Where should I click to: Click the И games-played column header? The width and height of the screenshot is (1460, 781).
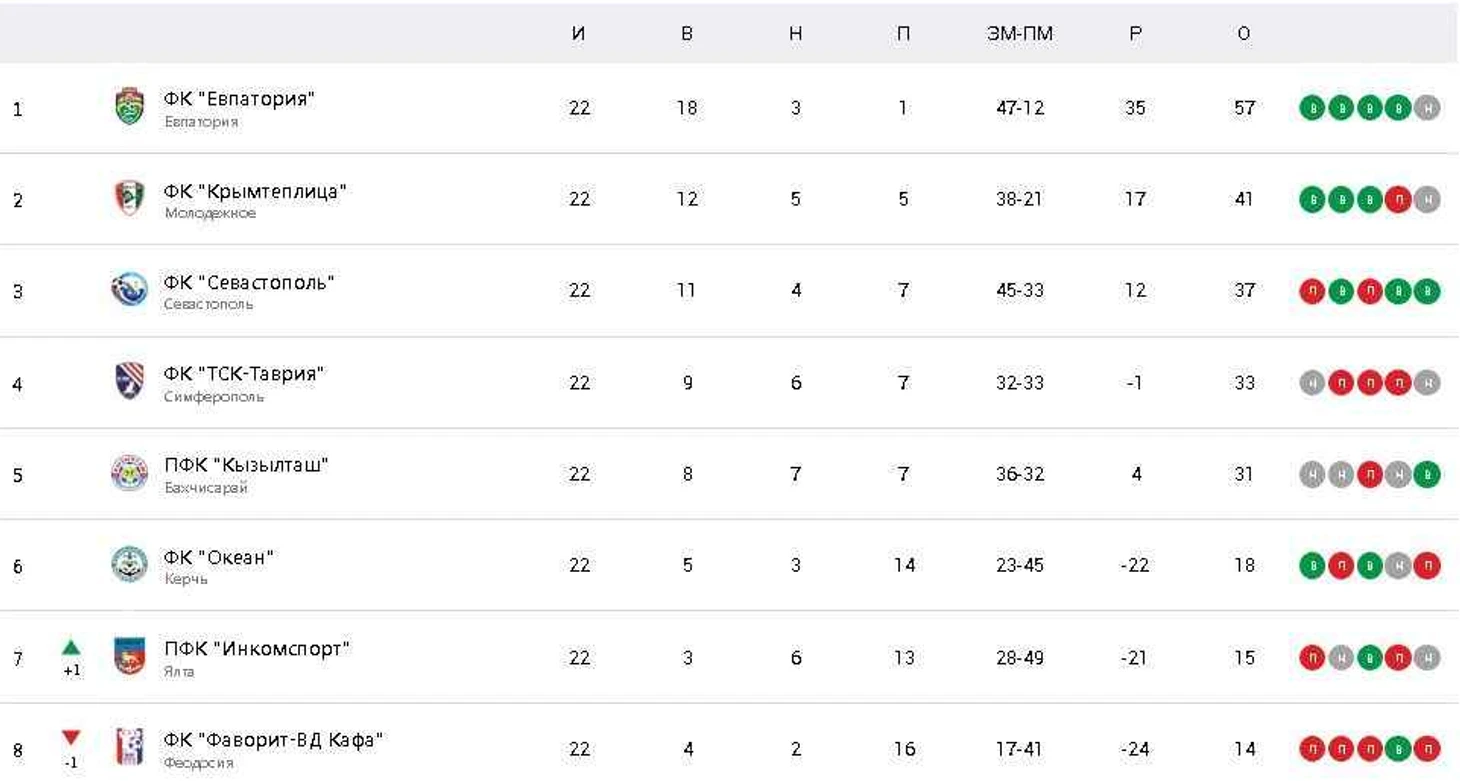tap(578, 34)
